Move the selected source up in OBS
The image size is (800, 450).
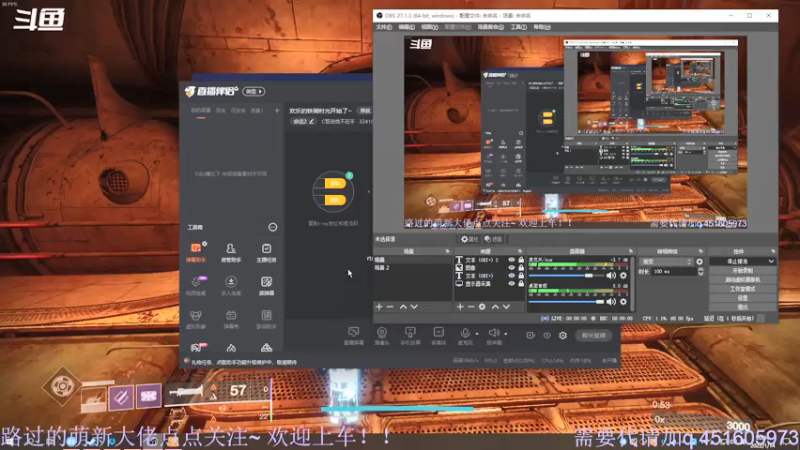[495, 307]
